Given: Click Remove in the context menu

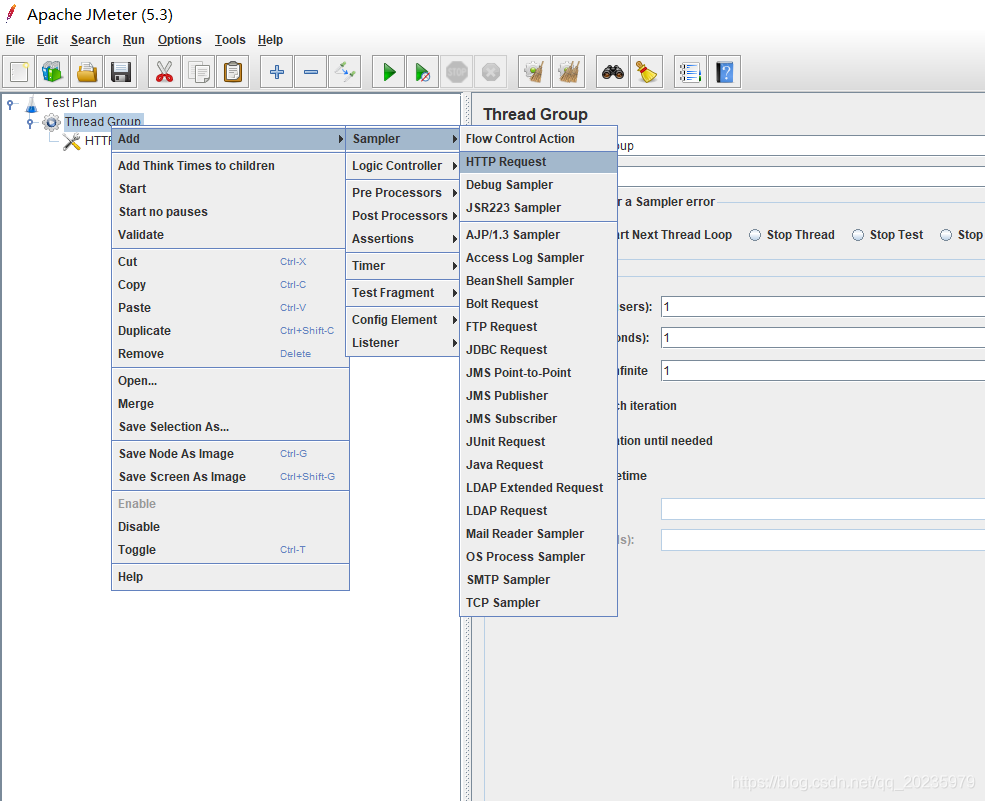Looking at the screenshot, I should 230,354.
